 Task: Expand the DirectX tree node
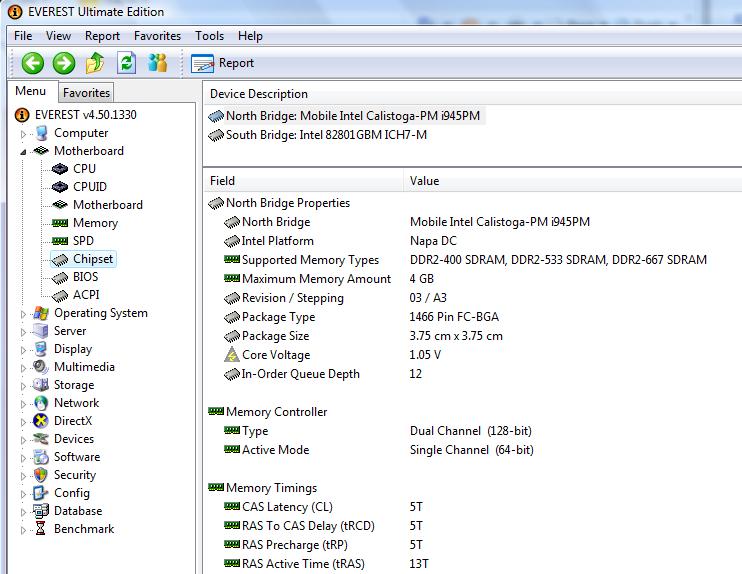pos(23,422)
